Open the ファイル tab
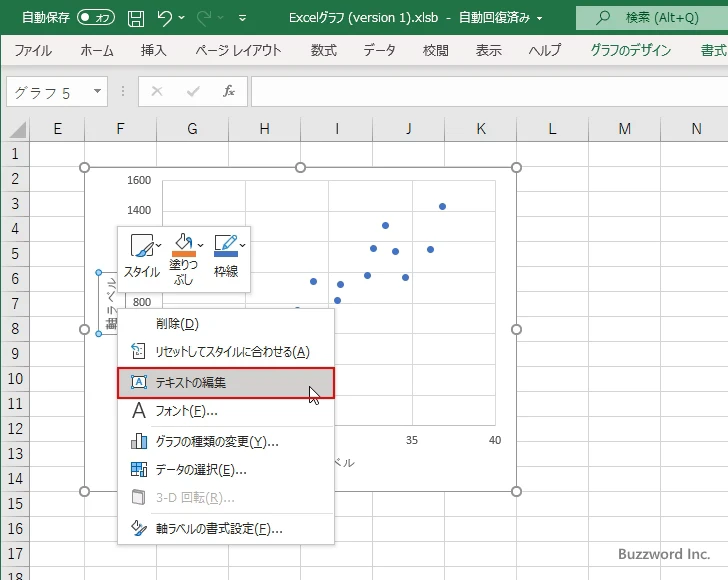The width and height of the screenshot is (728, 580). 33,50
